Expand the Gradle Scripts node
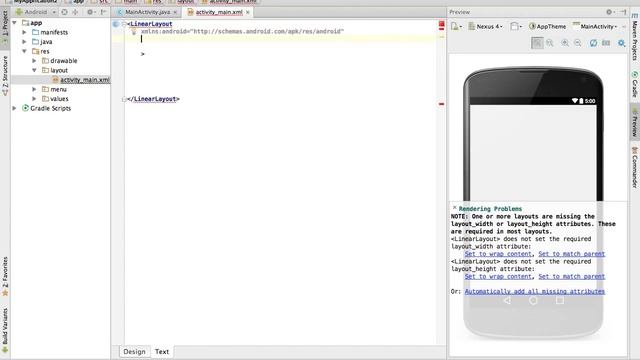 click(x=15, y=108)
